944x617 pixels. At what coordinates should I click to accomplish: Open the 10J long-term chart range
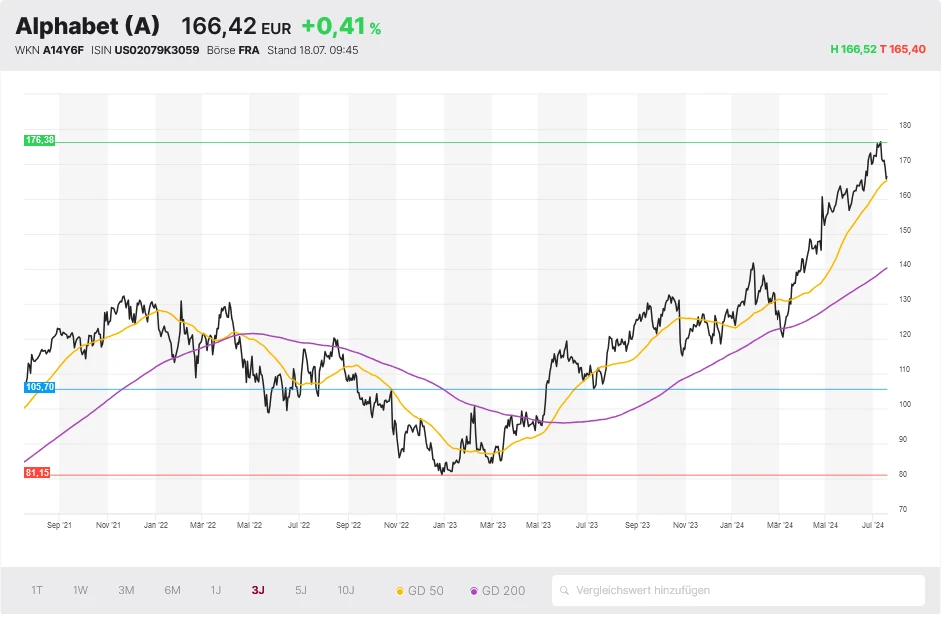point(345,590)
